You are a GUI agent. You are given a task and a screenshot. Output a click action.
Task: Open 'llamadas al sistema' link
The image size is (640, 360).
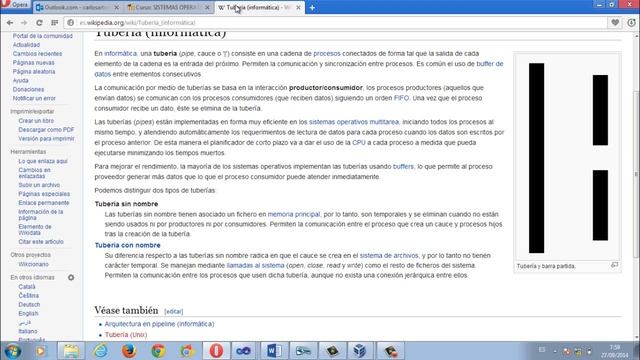pos(256,265)
